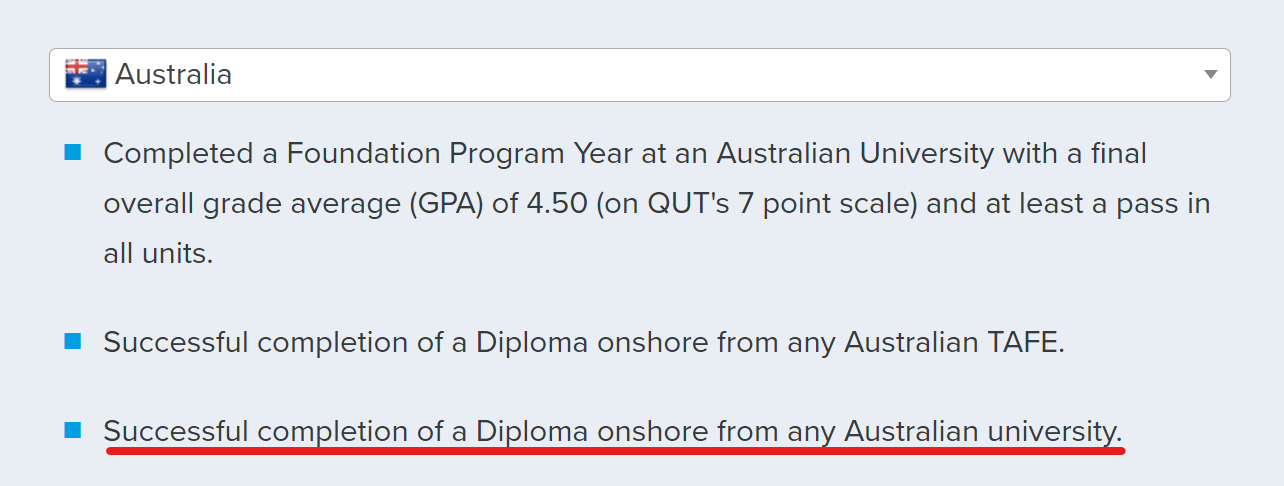Click the Australian flag icon

point(85,74)
